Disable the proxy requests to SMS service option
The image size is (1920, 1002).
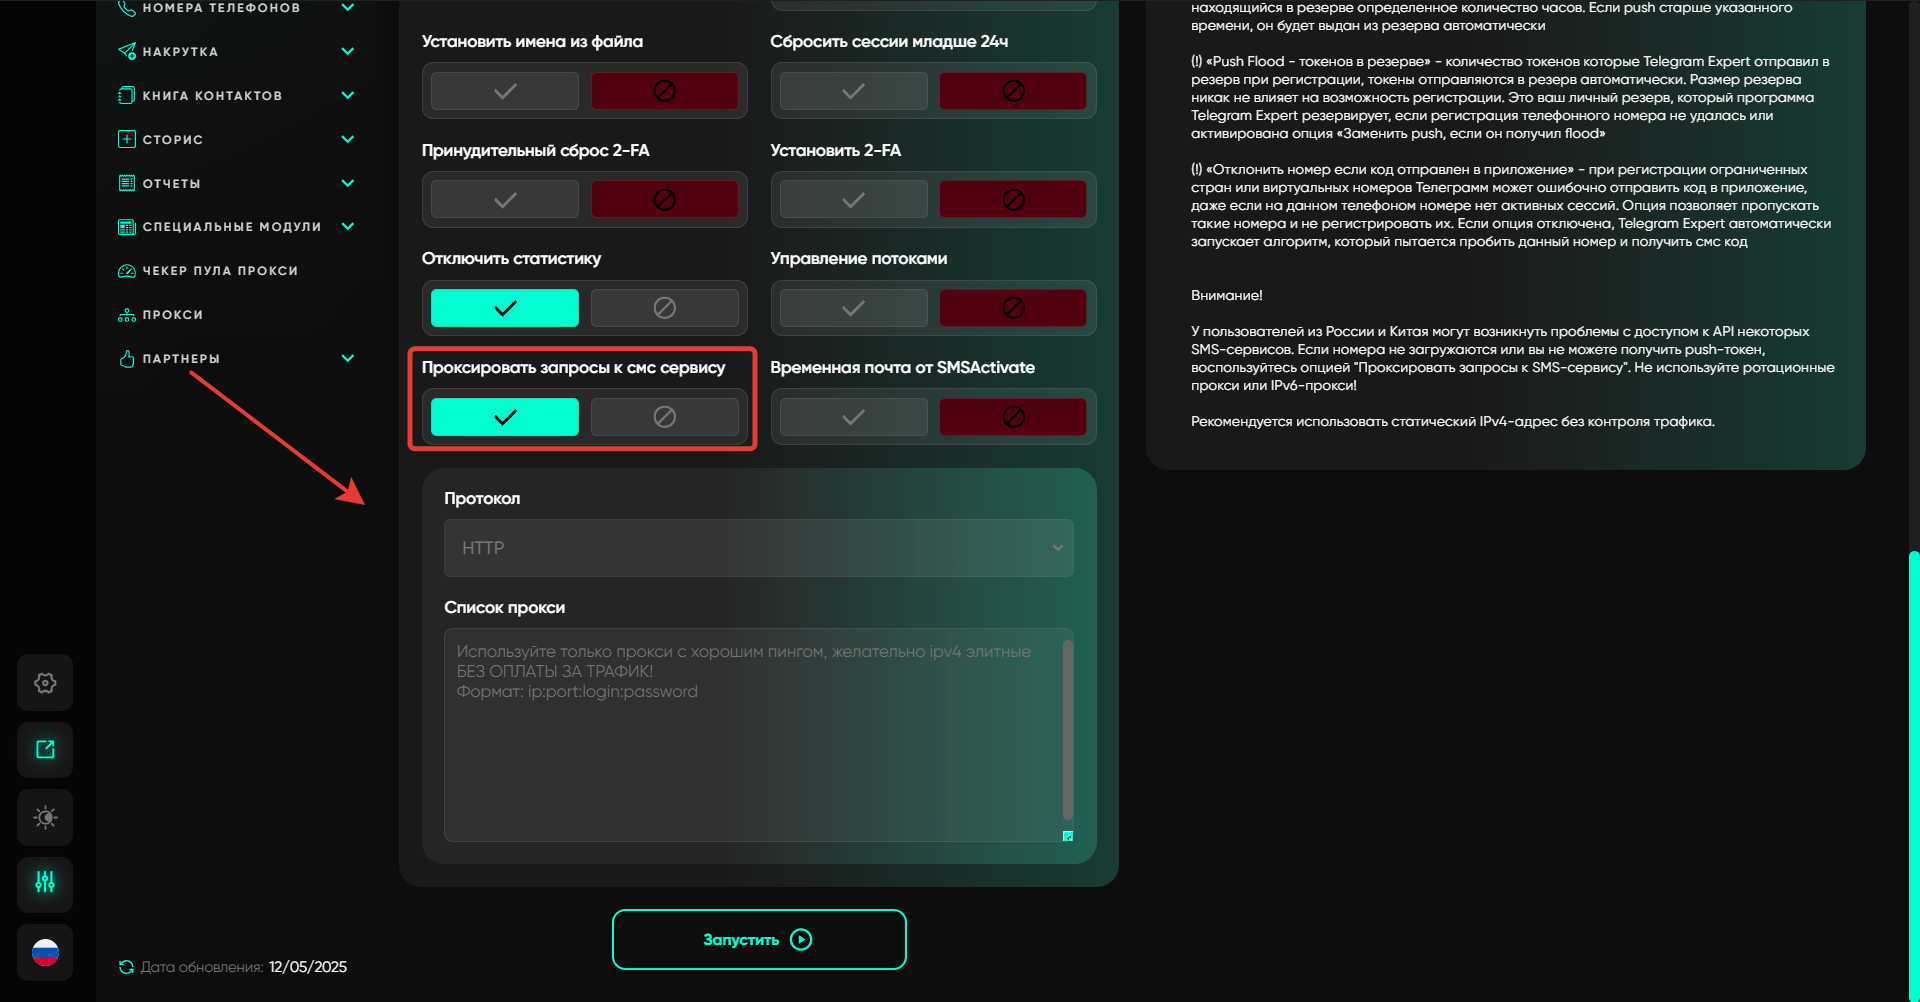[664, 417]
